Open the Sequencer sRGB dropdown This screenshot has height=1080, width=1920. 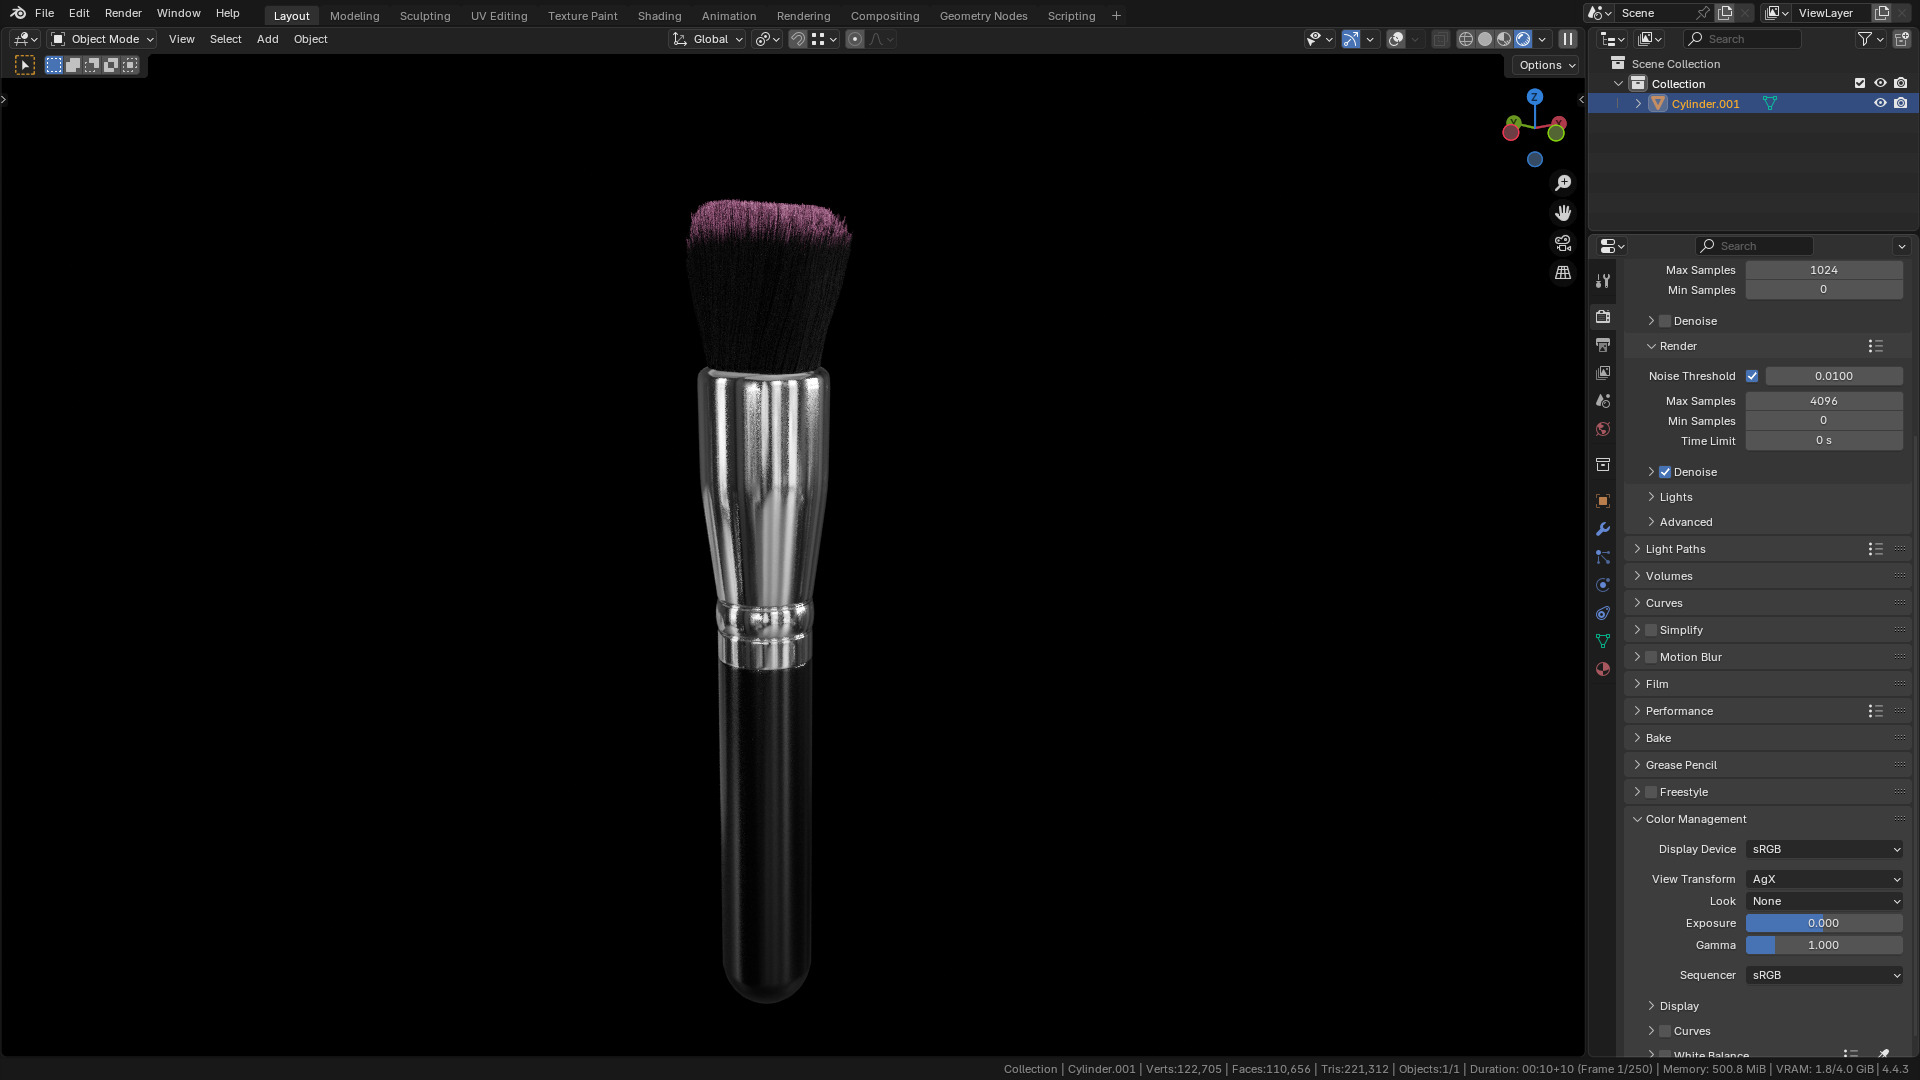point(1824,975)
